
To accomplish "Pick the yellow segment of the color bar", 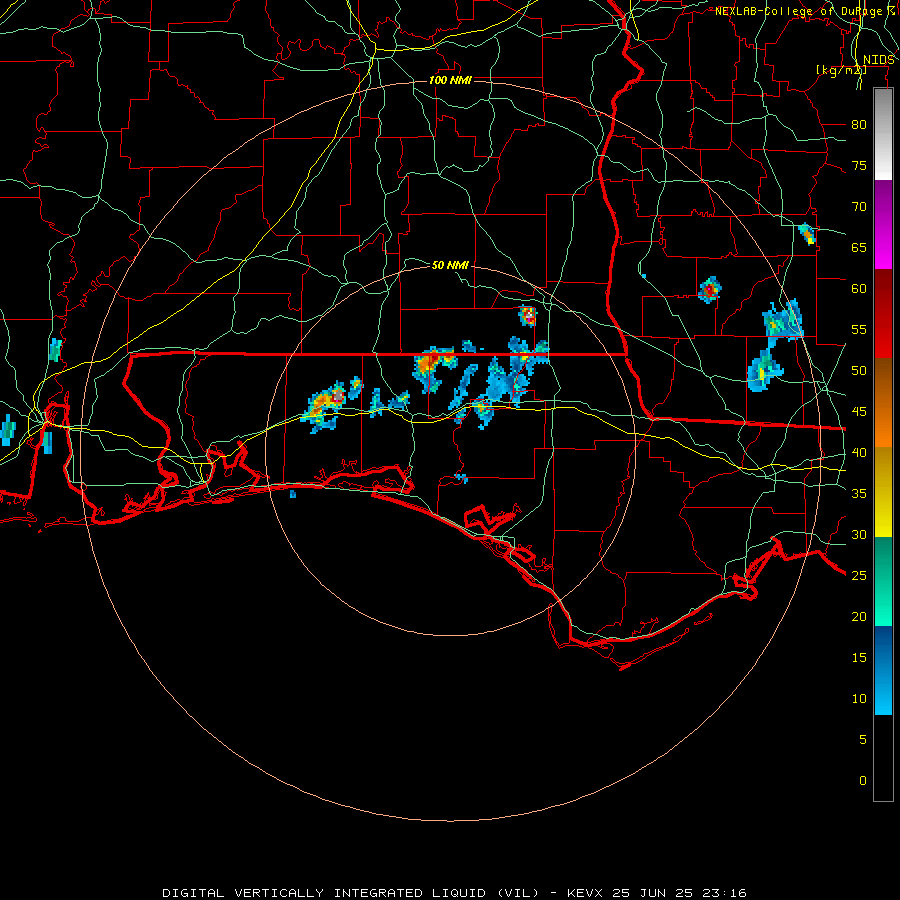I will [883, 492].
